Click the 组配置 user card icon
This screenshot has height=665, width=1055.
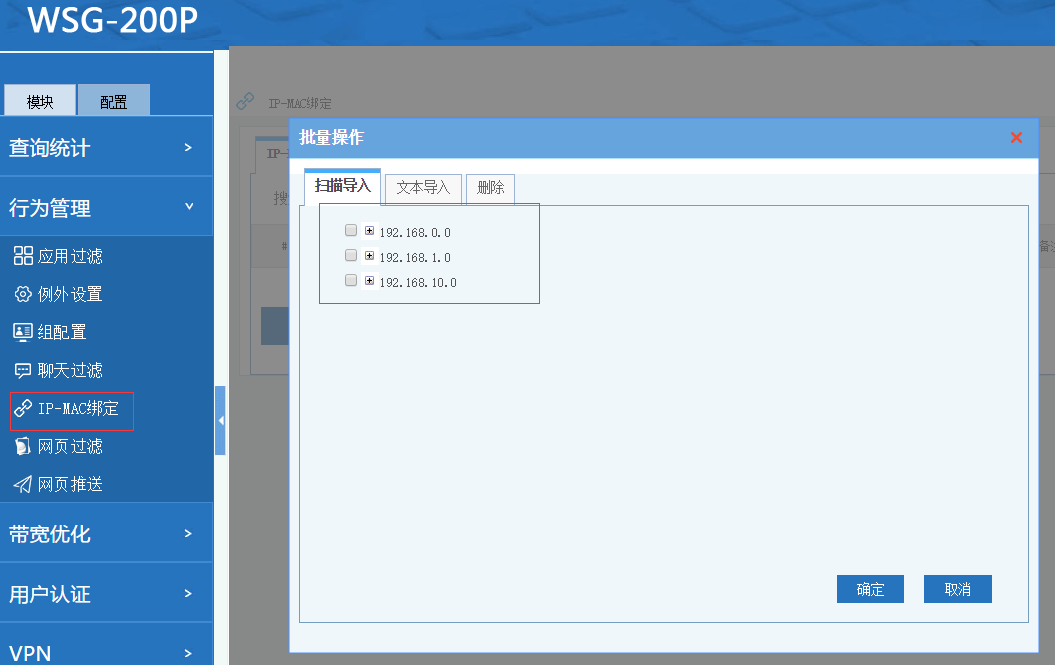pyautogui.click(x=23, y=332)
